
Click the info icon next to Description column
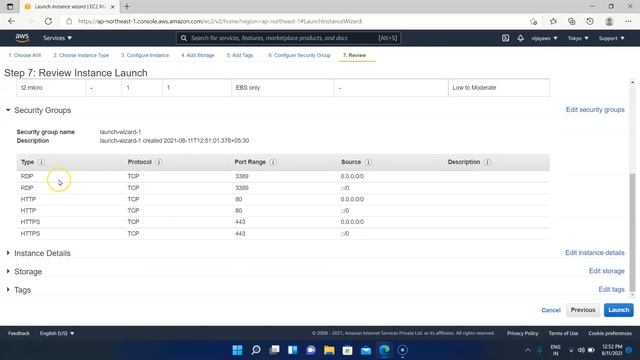coord(487,162)
